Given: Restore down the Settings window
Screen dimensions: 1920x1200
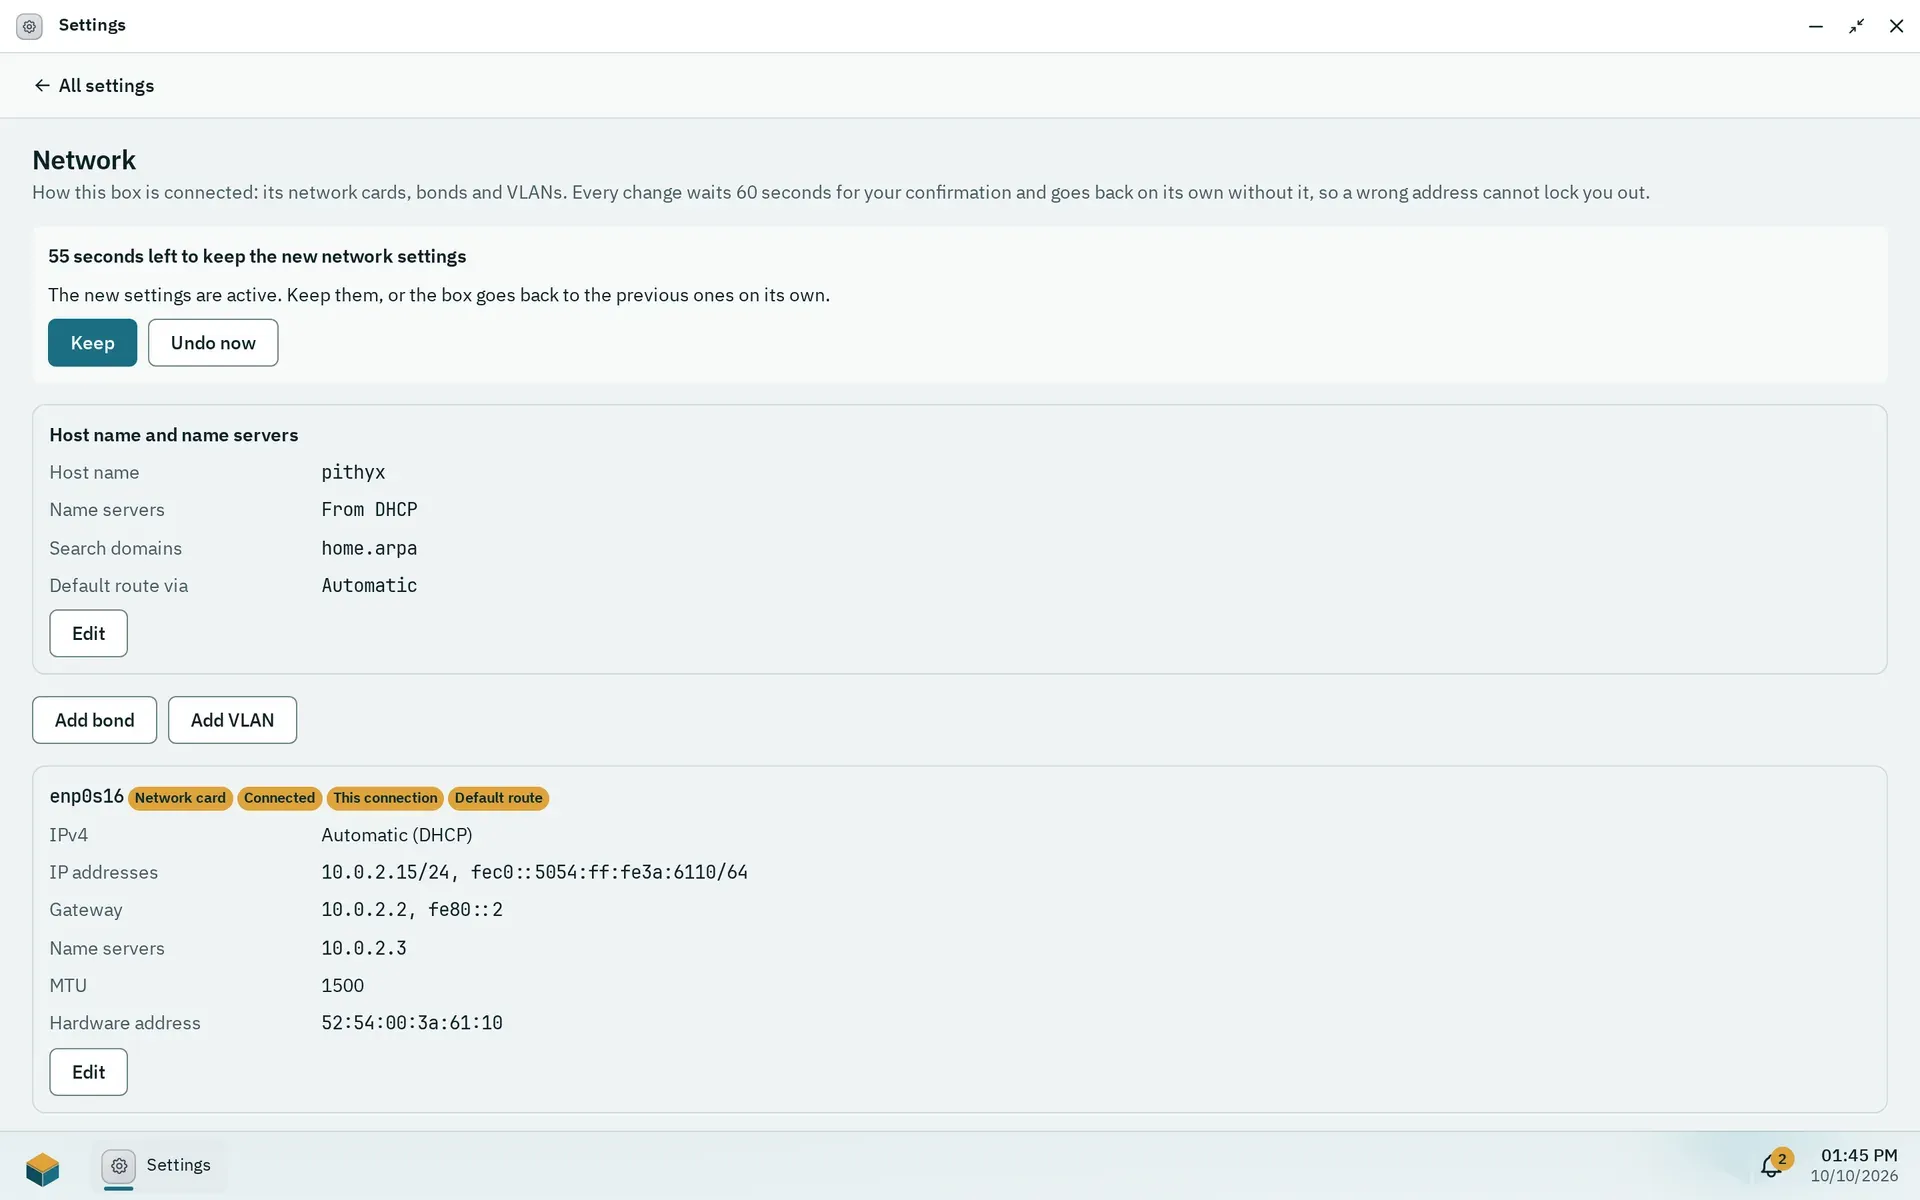Looking at the screenshot, I should click(1856, 26).
